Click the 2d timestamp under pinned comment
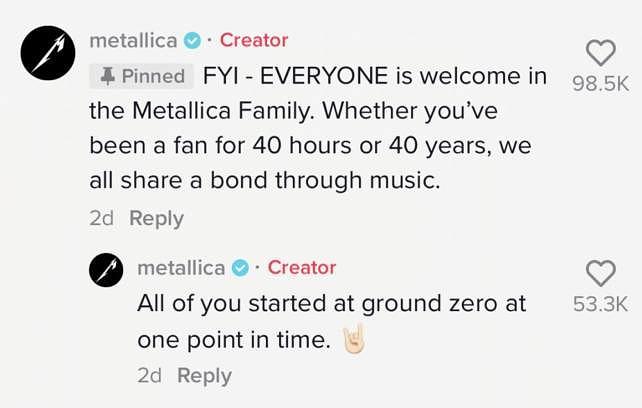The width and height of the screenshot is (642, 408). coord(102,218)
